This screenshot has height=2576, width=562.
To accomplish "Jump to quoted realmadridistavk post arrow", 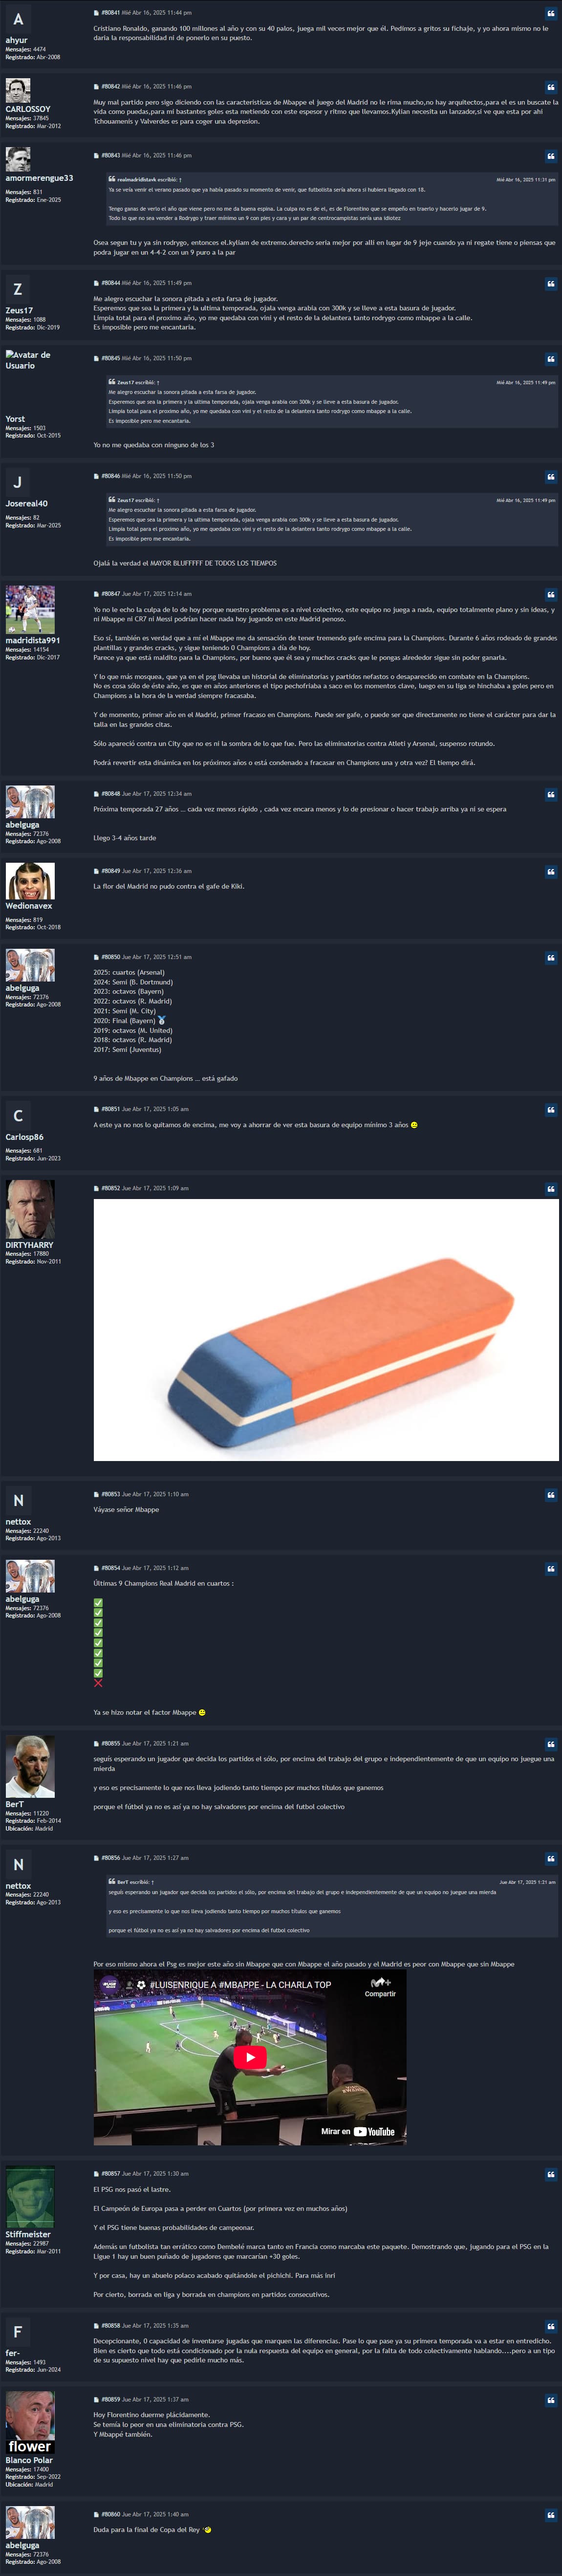I will [180, 179].
